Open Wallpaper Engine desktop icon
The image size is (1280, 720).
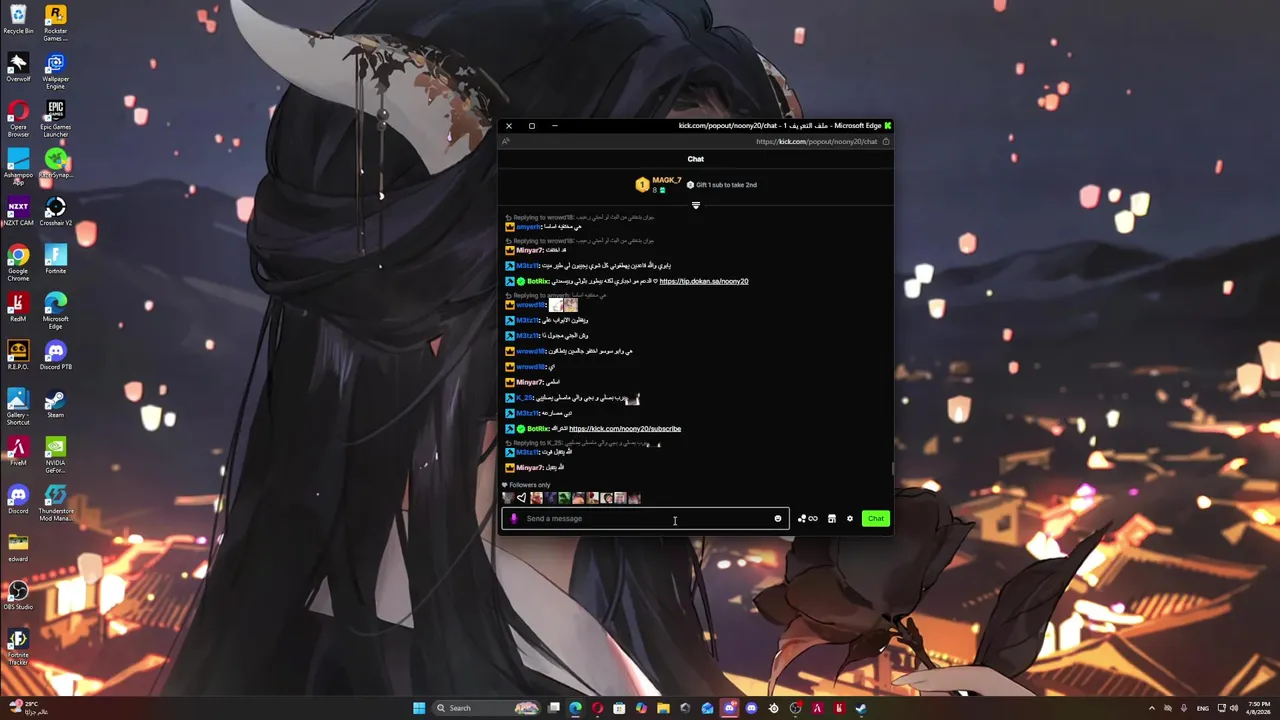pyautogui.click(x=55, y=71)
